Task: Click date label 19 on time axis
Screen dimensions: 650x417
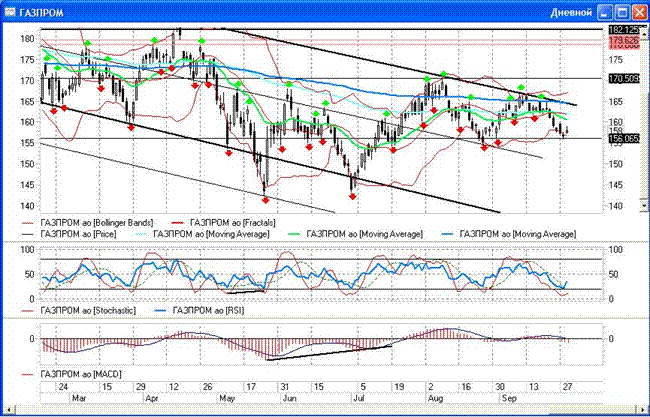Action: click(399, 387)
